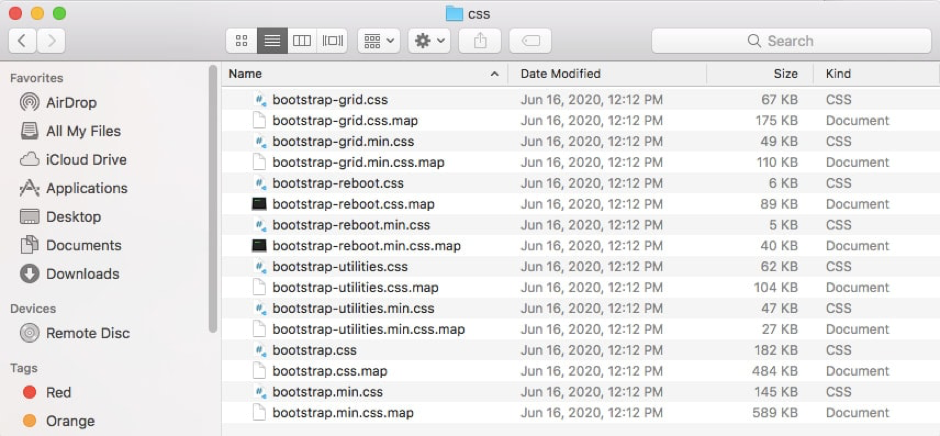
Task: Select the list view button
Action: click(x=272, y=41)
